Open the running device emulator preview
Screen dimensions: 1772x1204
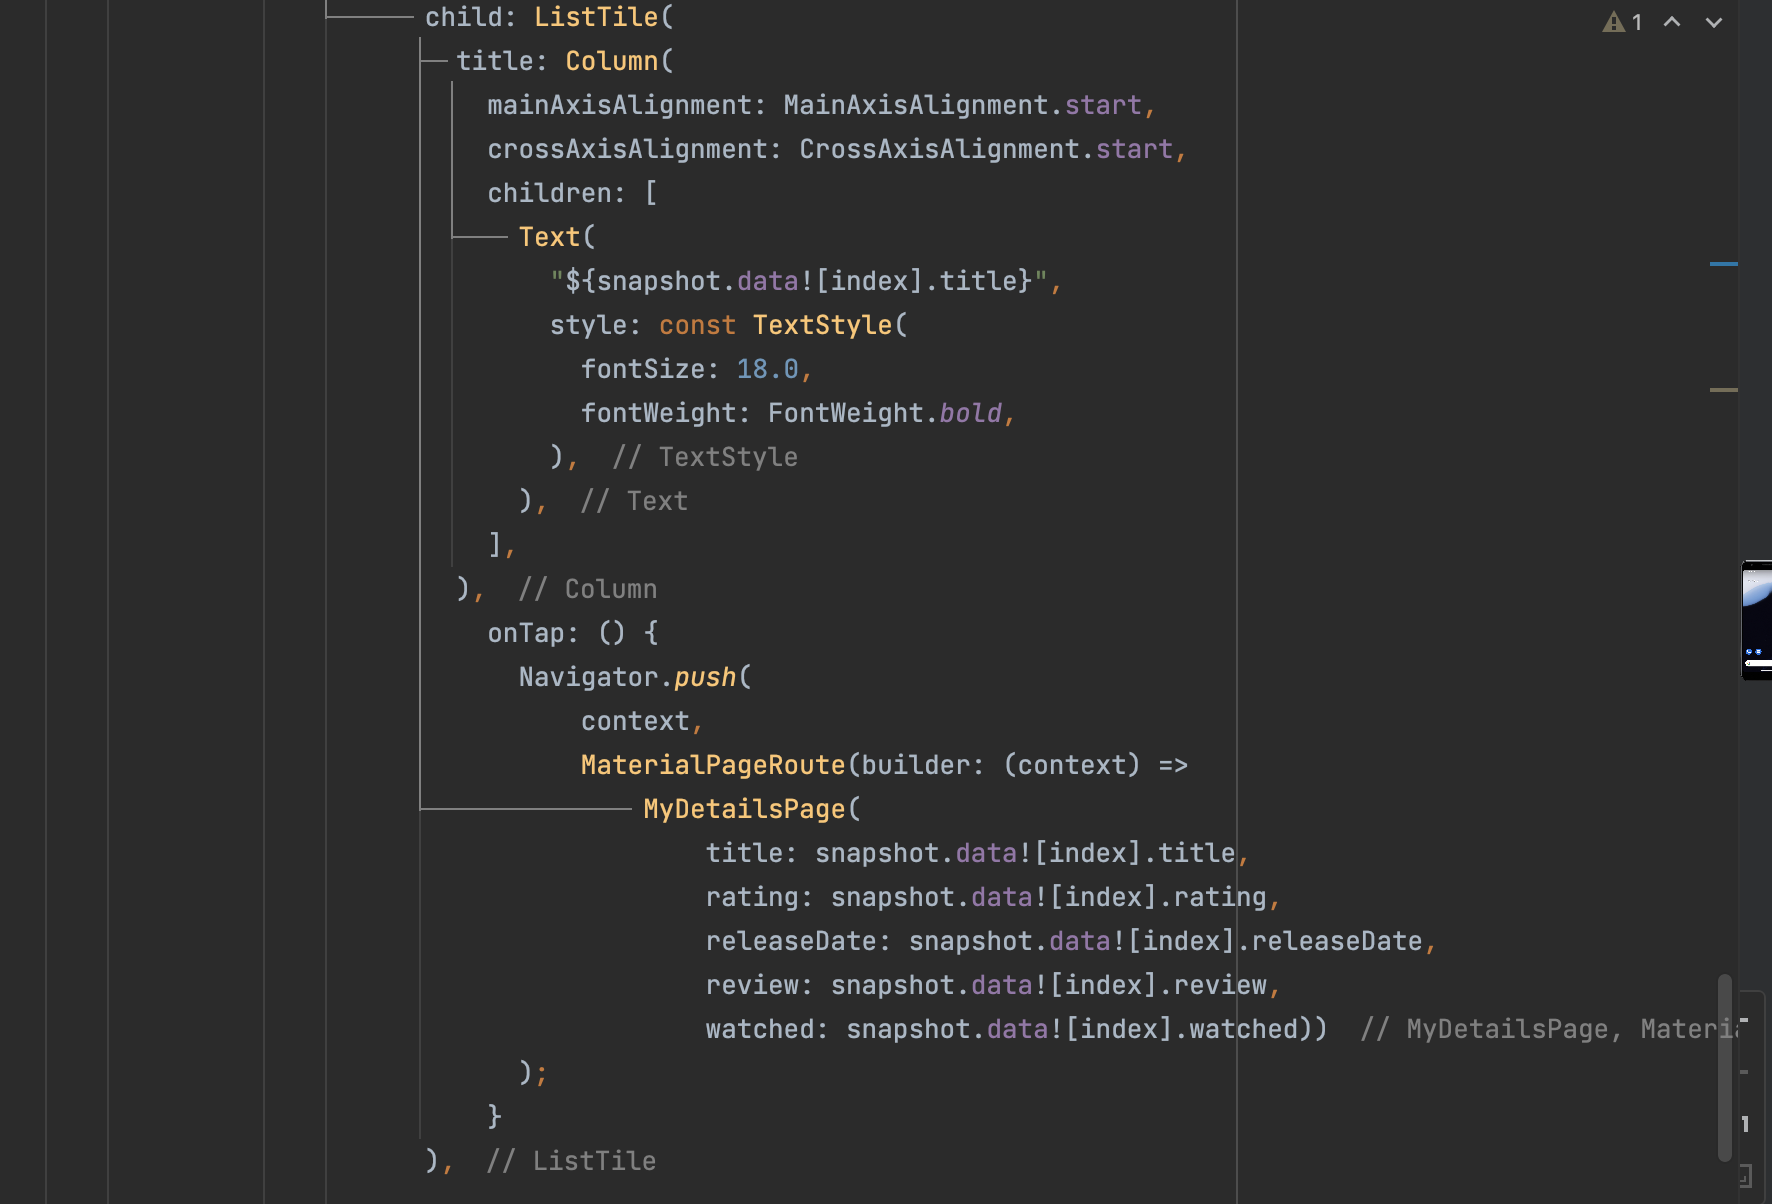1755,620
